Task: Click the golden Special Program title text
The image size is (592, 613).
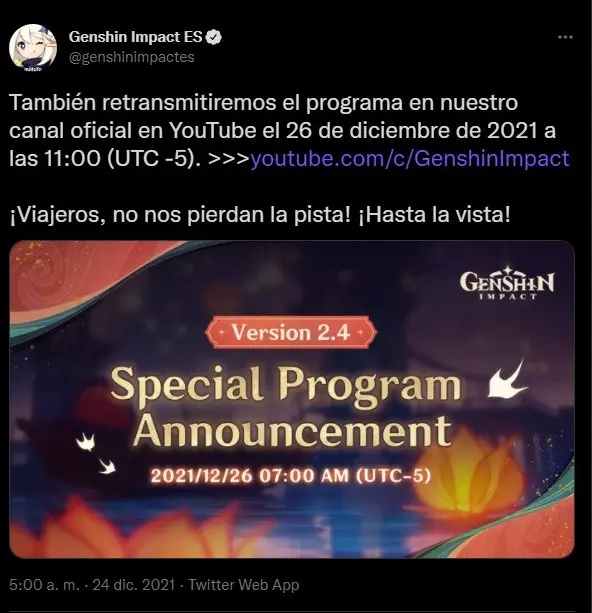Action: click(x=286, y=385)
